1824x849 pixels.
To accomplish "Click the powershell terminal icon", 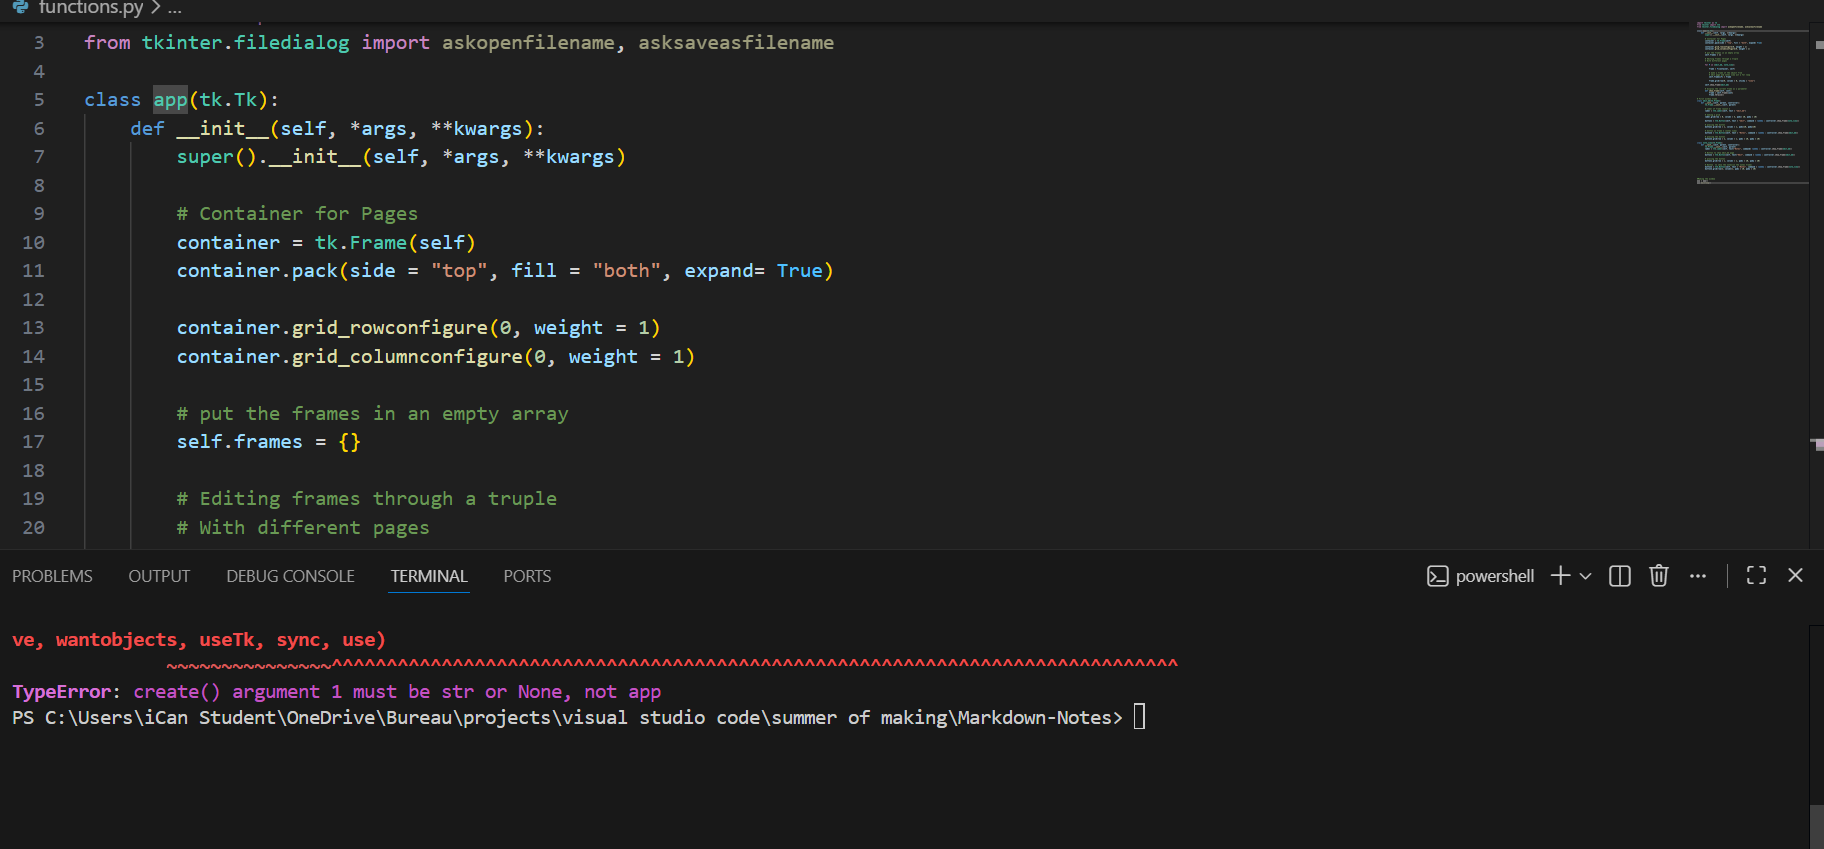I will tap(1437, 576).
